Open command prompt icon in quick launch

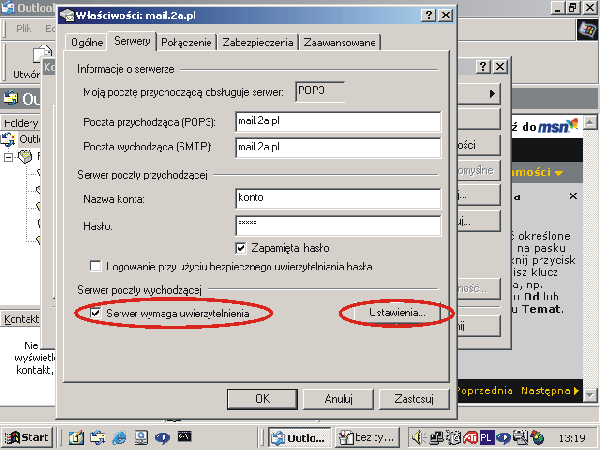tap(185, 437)
